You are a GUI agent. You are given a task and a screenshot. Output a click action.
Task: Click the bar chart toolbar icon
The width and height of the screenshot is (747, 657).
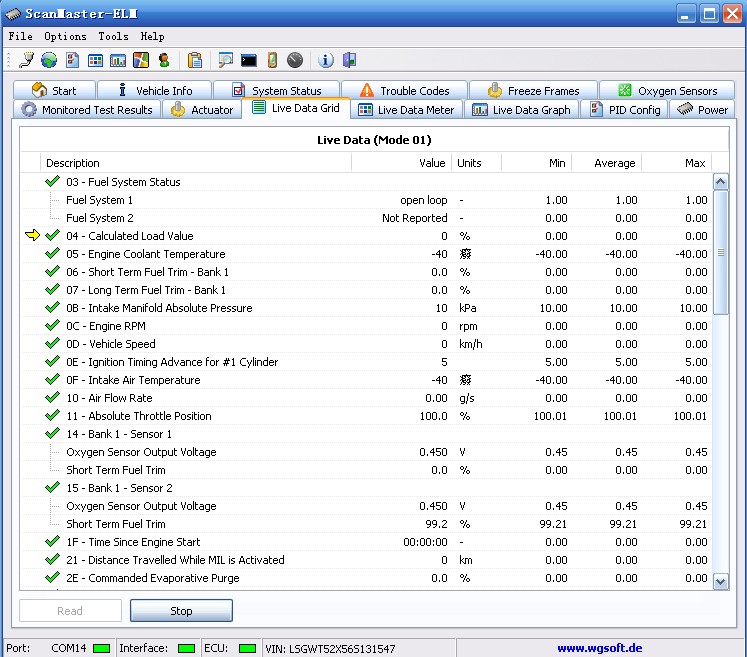pyautogui.click(x=118, y=61)
